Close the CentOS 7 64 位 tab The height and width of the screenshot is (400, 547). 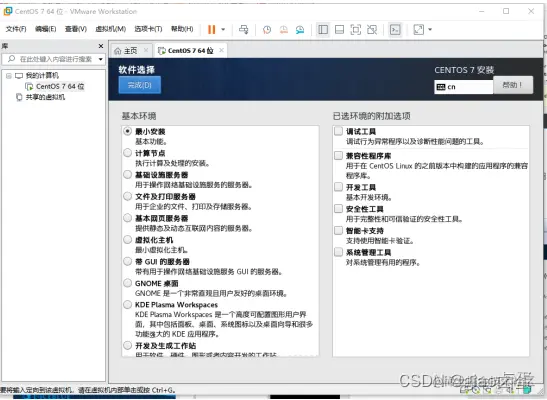(221, 51)
